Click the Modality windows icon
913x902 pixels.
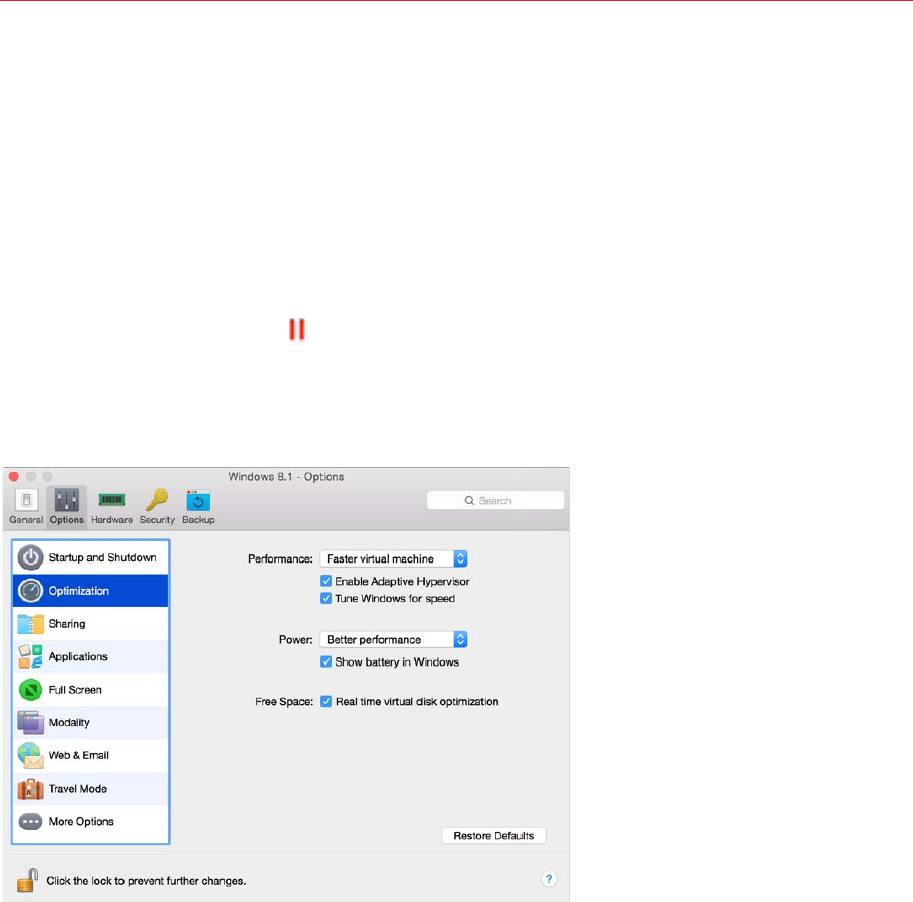pyautogui.click(x=30, y=723)
